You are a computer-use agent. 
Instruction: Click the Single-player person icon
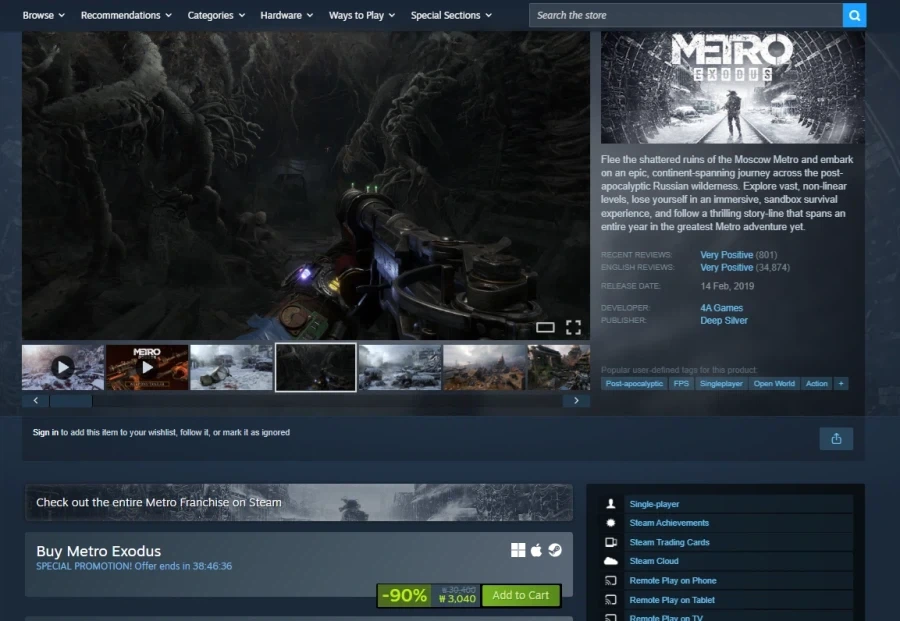coord(611,504)
